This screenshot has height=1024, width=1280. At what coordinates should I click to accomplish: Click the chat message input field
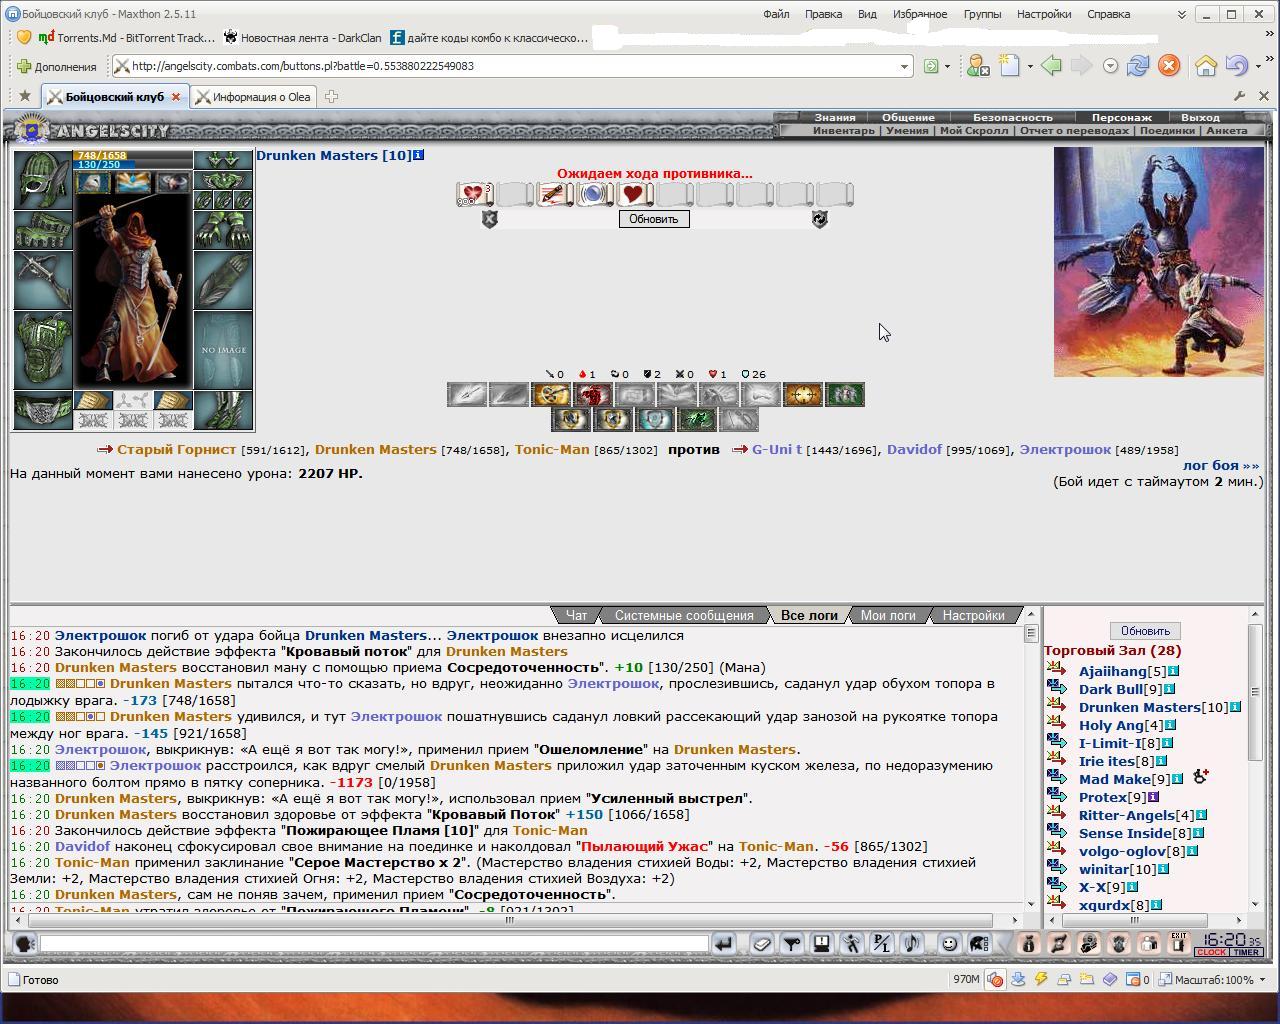click(x=374, y=943)
